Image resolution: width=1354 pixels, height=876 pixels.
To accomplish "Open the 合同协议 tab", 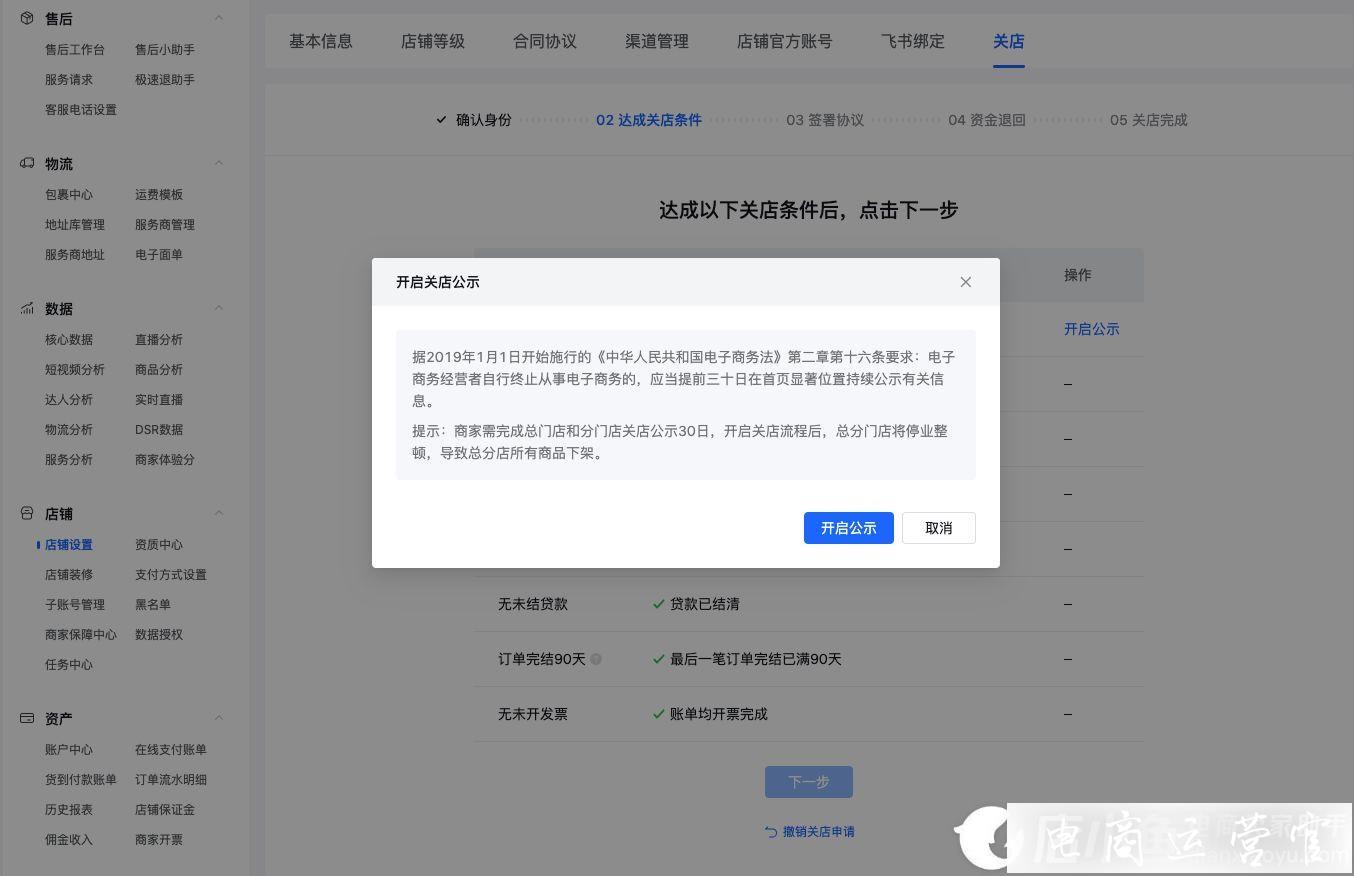I will click(x=545, y=41).
